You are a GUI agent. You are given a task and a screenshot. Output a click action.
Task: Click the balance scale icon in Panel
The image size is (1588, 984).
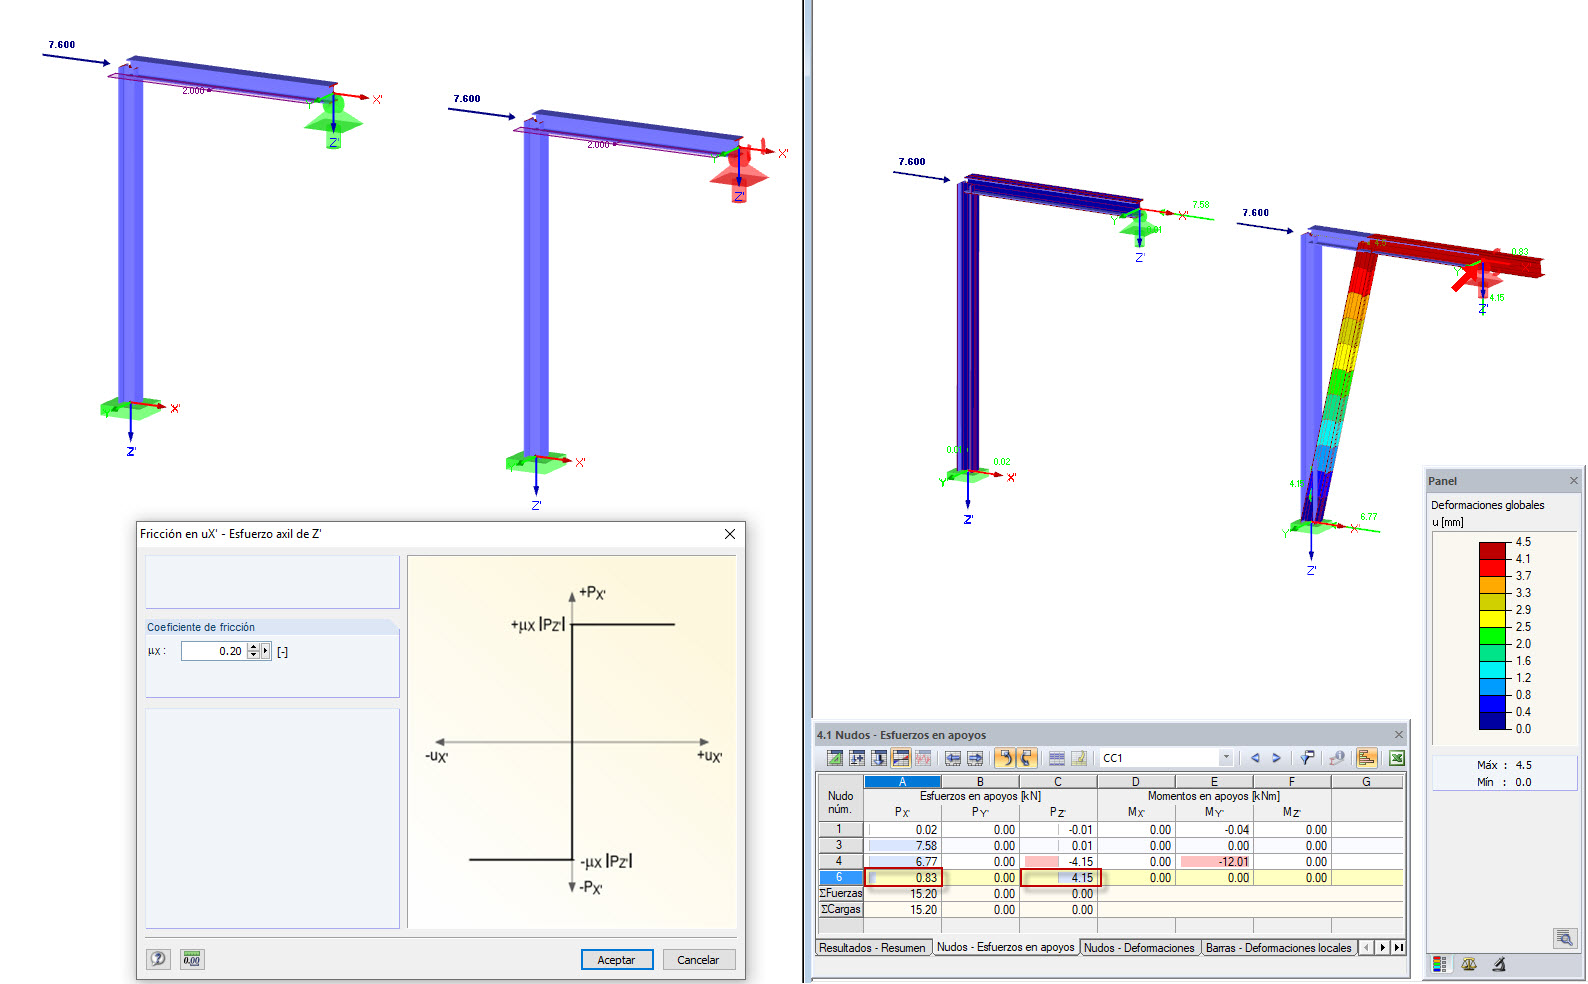[x=1469, y=964]
